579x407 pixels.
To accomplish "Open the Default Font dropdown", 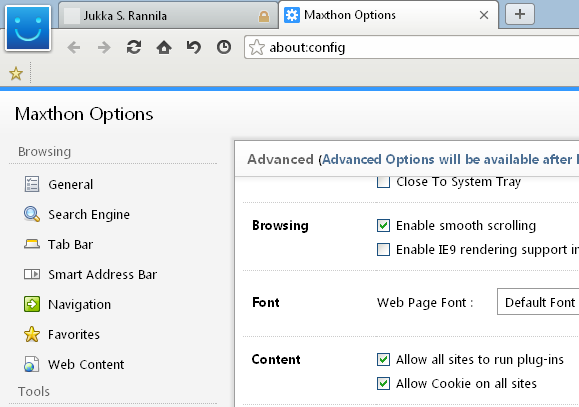I will (538, 302).
